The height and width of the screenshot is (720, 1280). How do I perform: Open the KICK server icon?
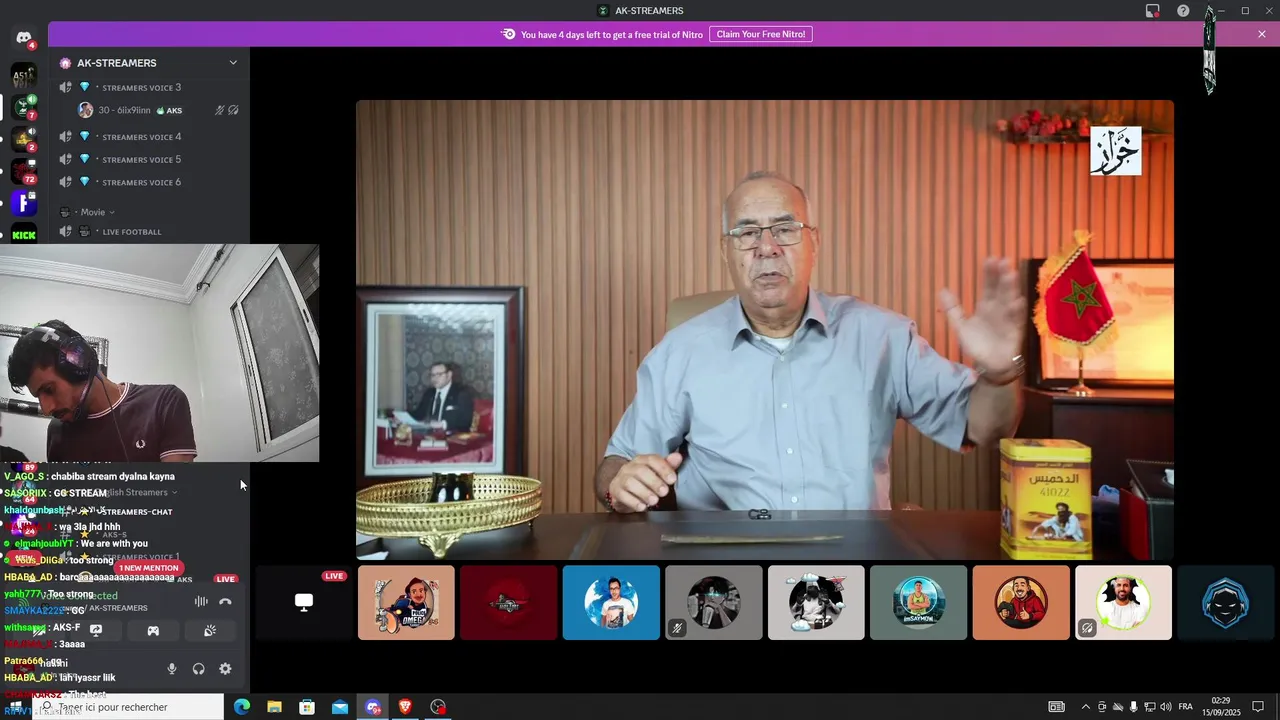point(24,235)
